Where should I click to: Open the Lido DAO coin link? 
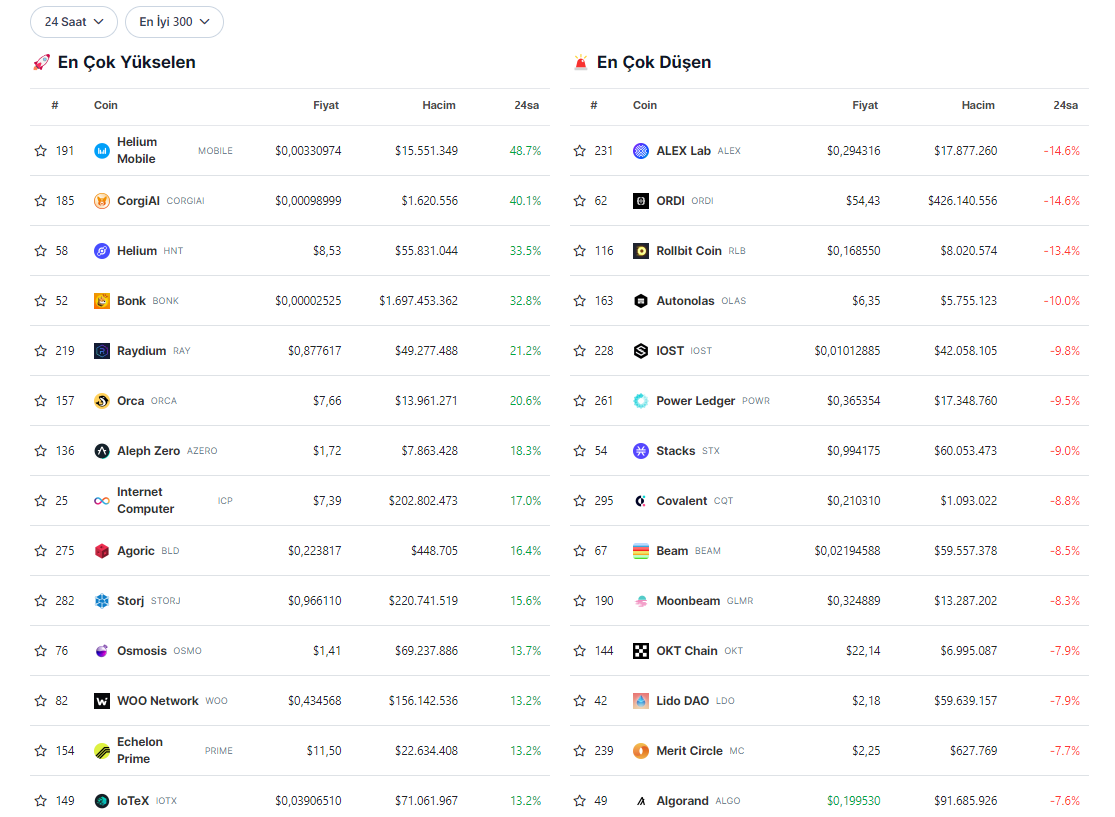[x=682, y=701]
